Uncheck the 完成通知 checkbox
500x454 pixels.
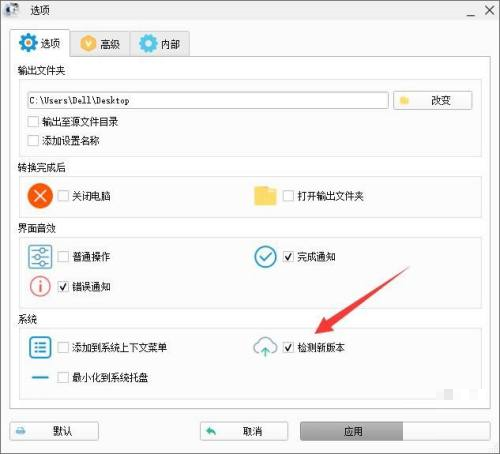[x=288, y=257]
